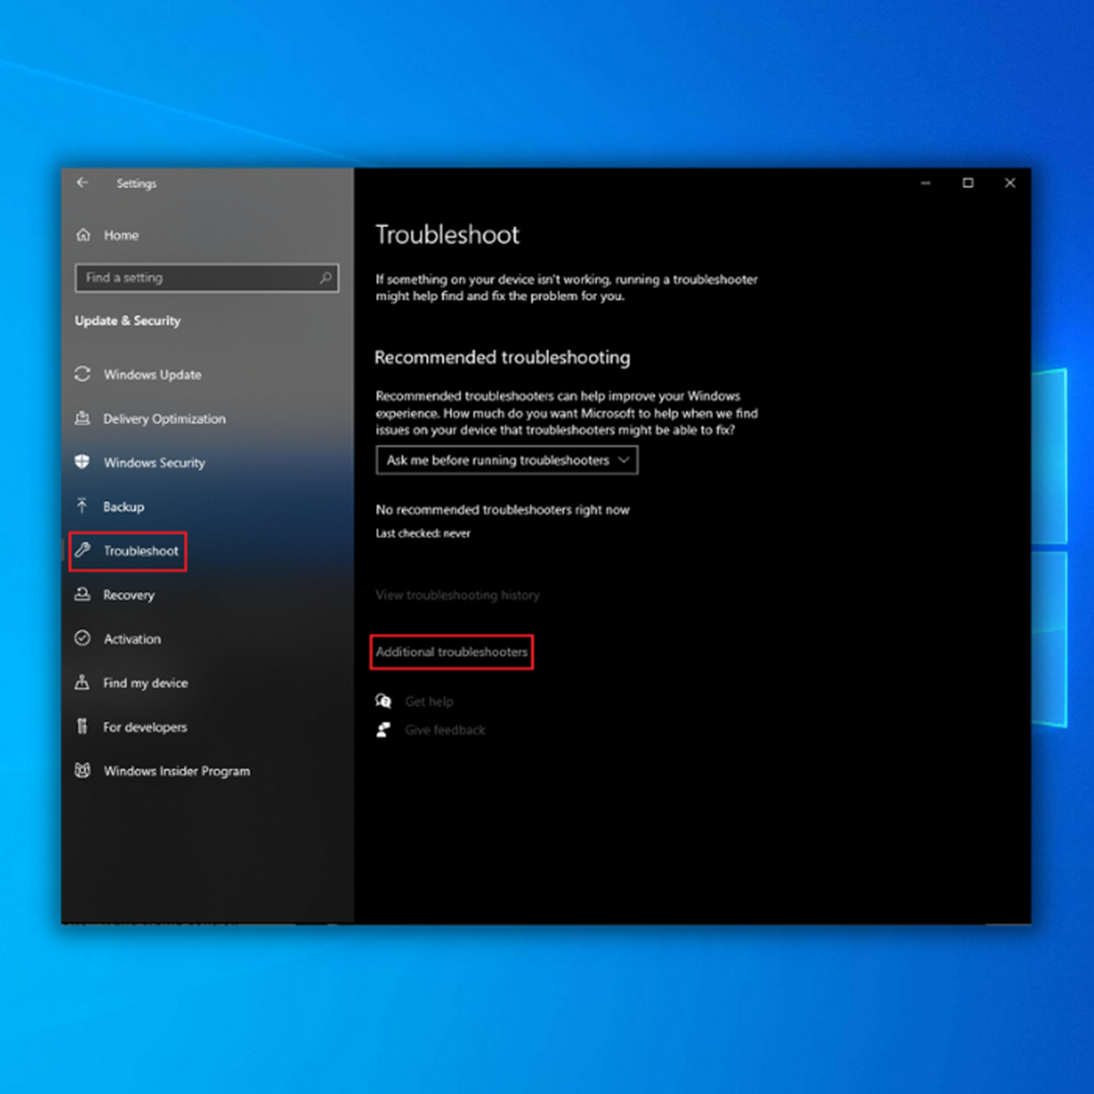1094x1094 pixels.
Task: Go back using the arrow at top left
Action: 83,183
